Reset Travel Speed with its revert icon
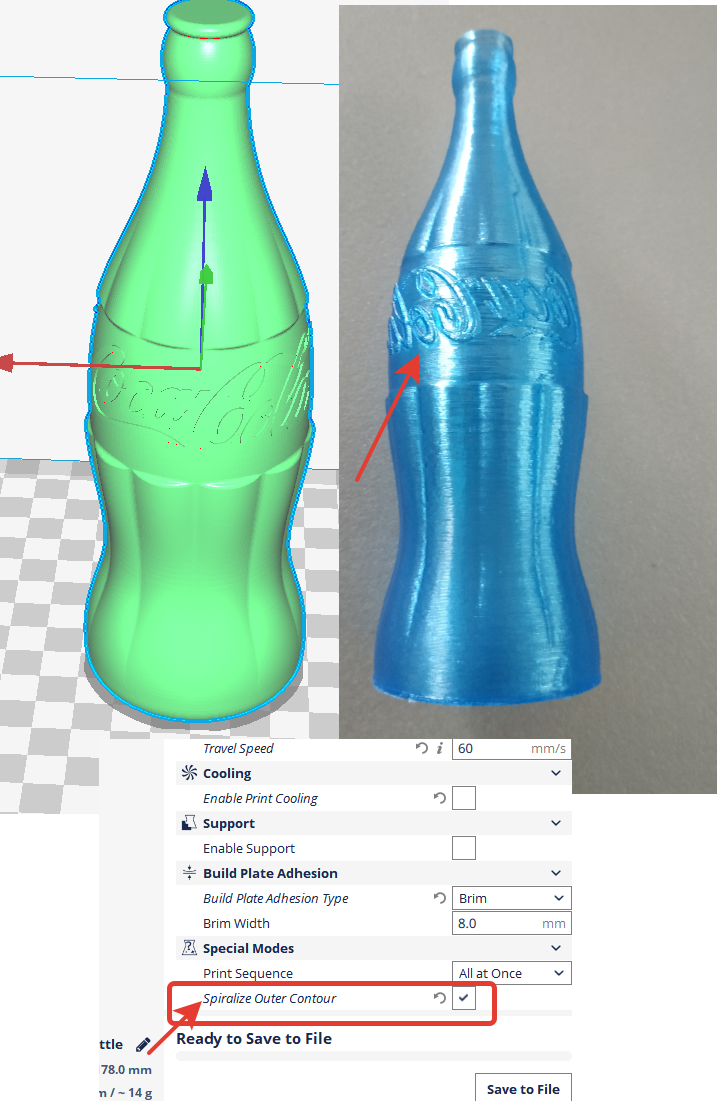 tap(422, 748)
